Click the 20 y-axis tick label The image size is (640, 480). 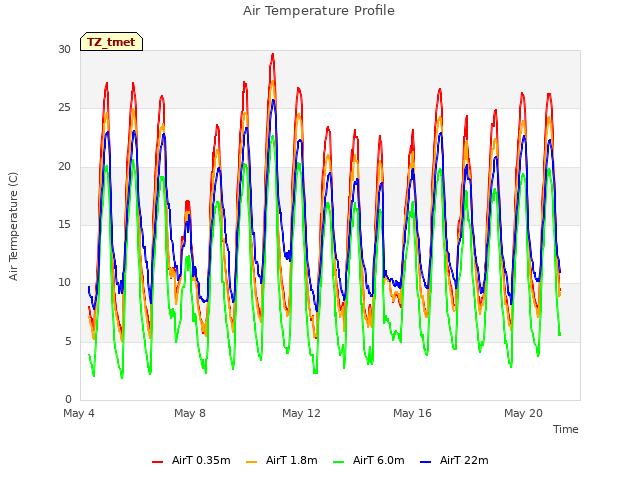tap(64, 167)
